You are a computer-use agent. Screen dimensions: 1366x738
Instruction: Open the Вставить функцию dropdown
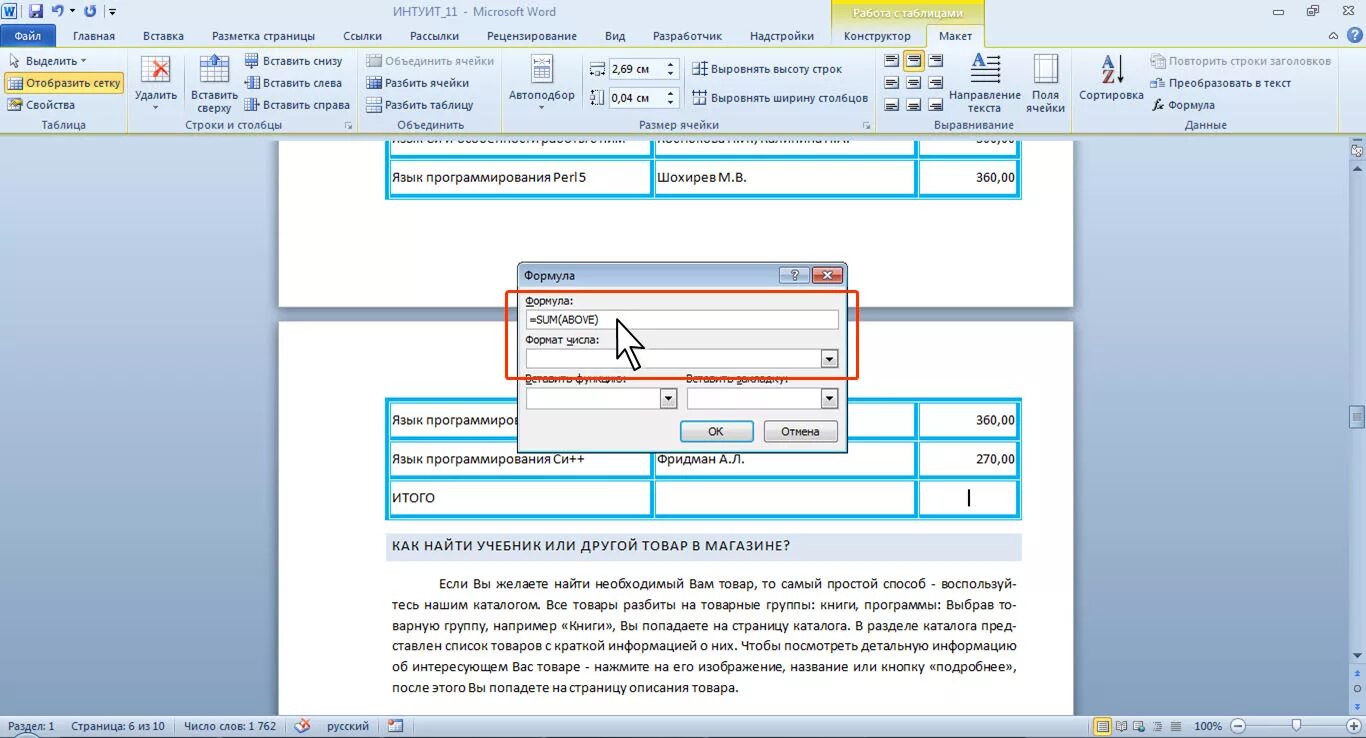[x=668, y=399]
